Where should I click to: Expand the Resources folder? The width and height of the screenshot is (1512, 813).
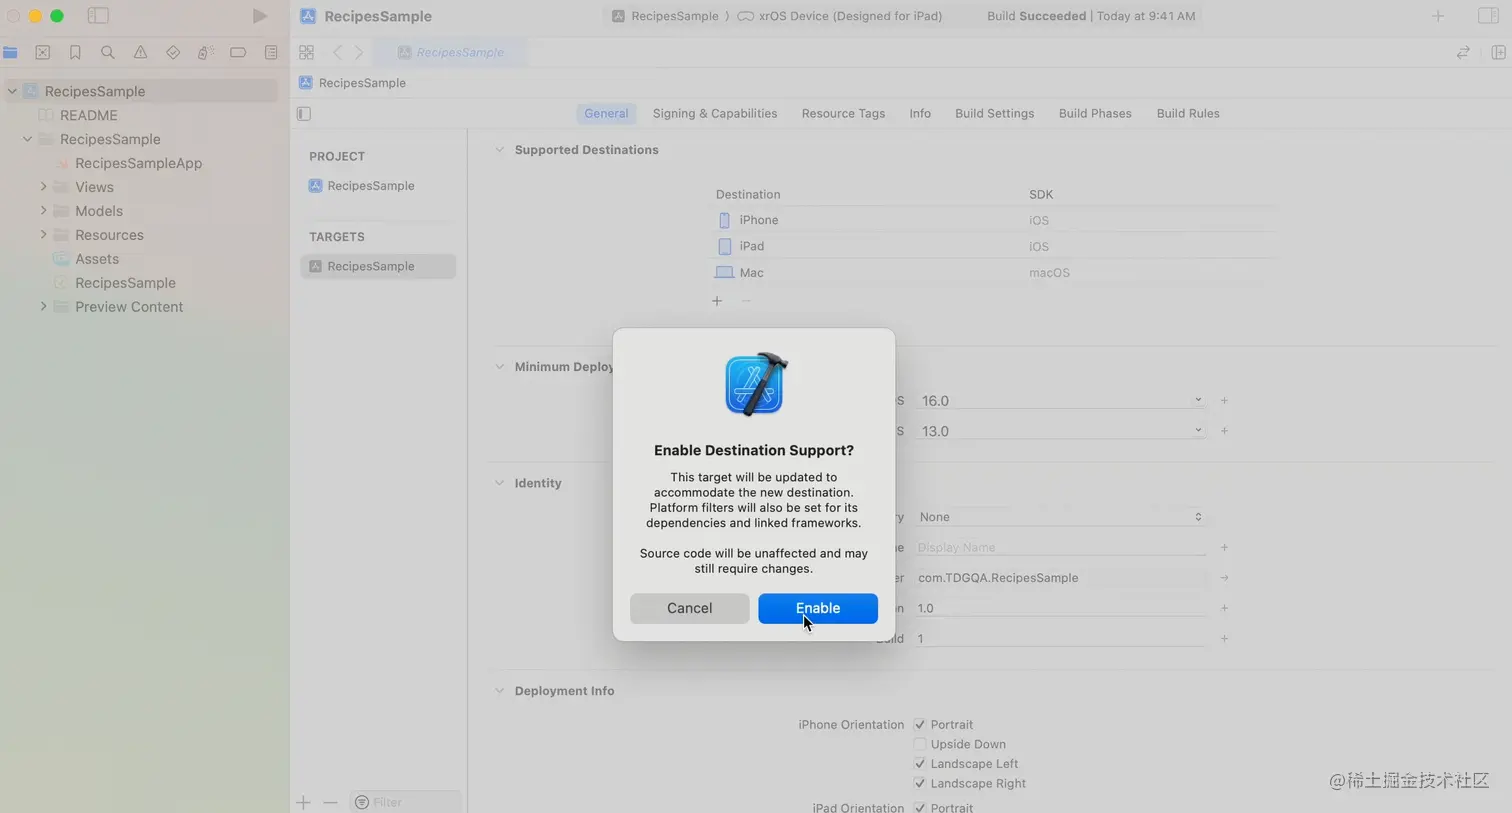(x=43, y=235)
